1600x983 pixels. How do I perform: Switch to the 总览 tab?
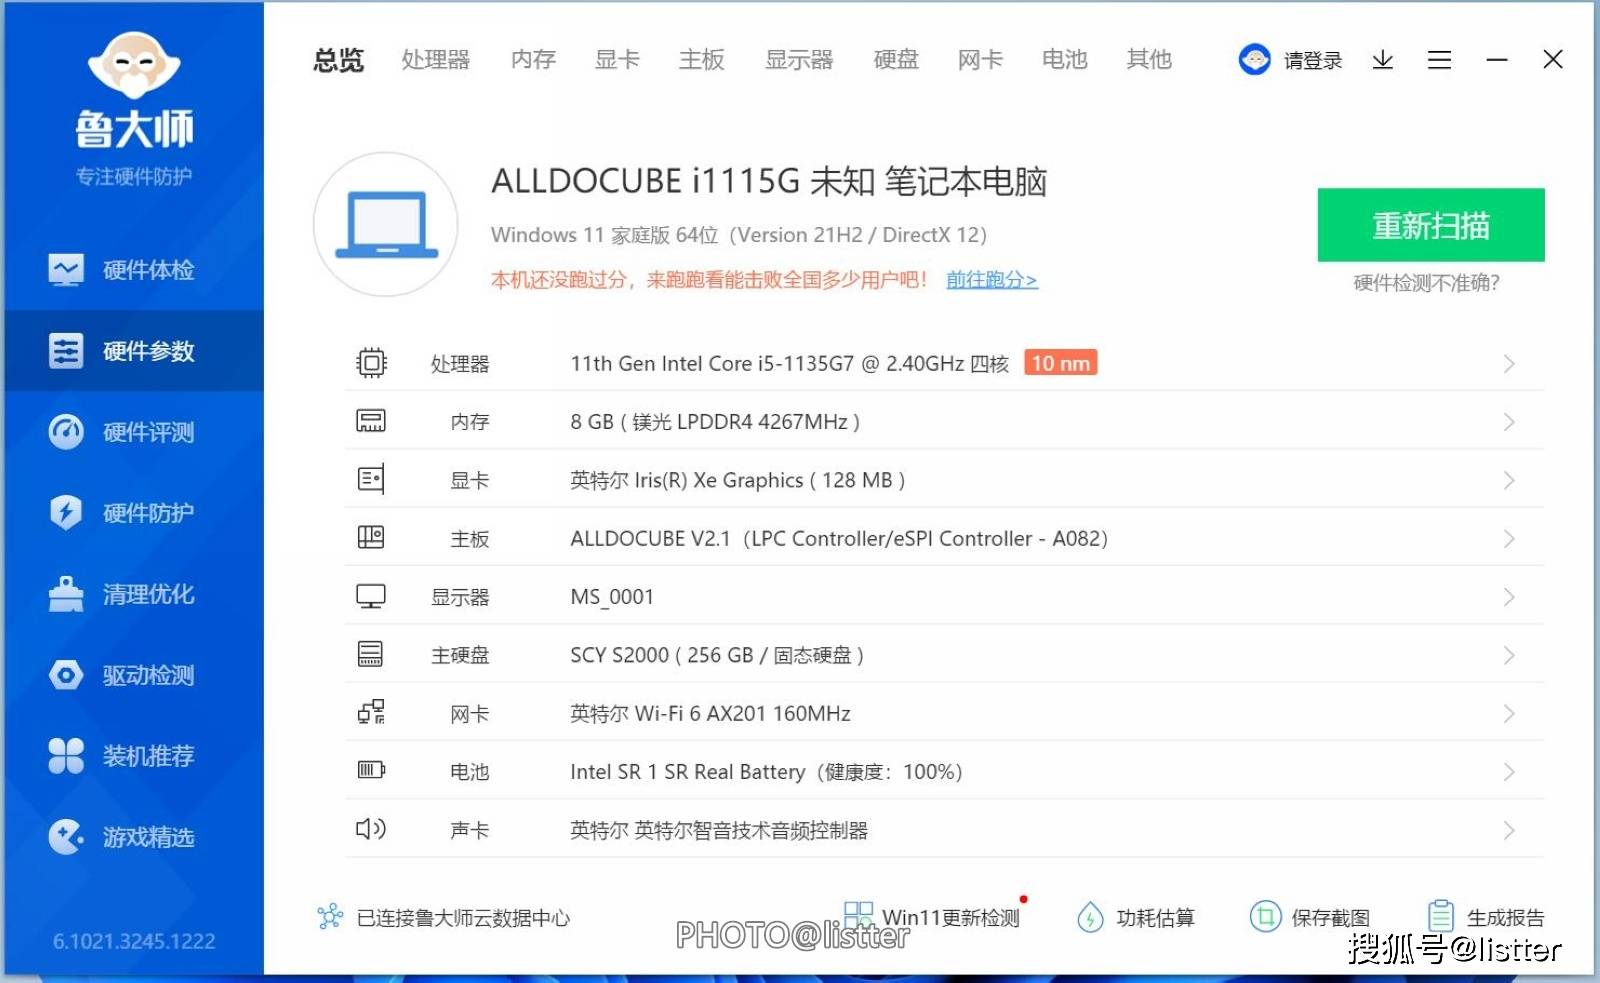point(339,60)
